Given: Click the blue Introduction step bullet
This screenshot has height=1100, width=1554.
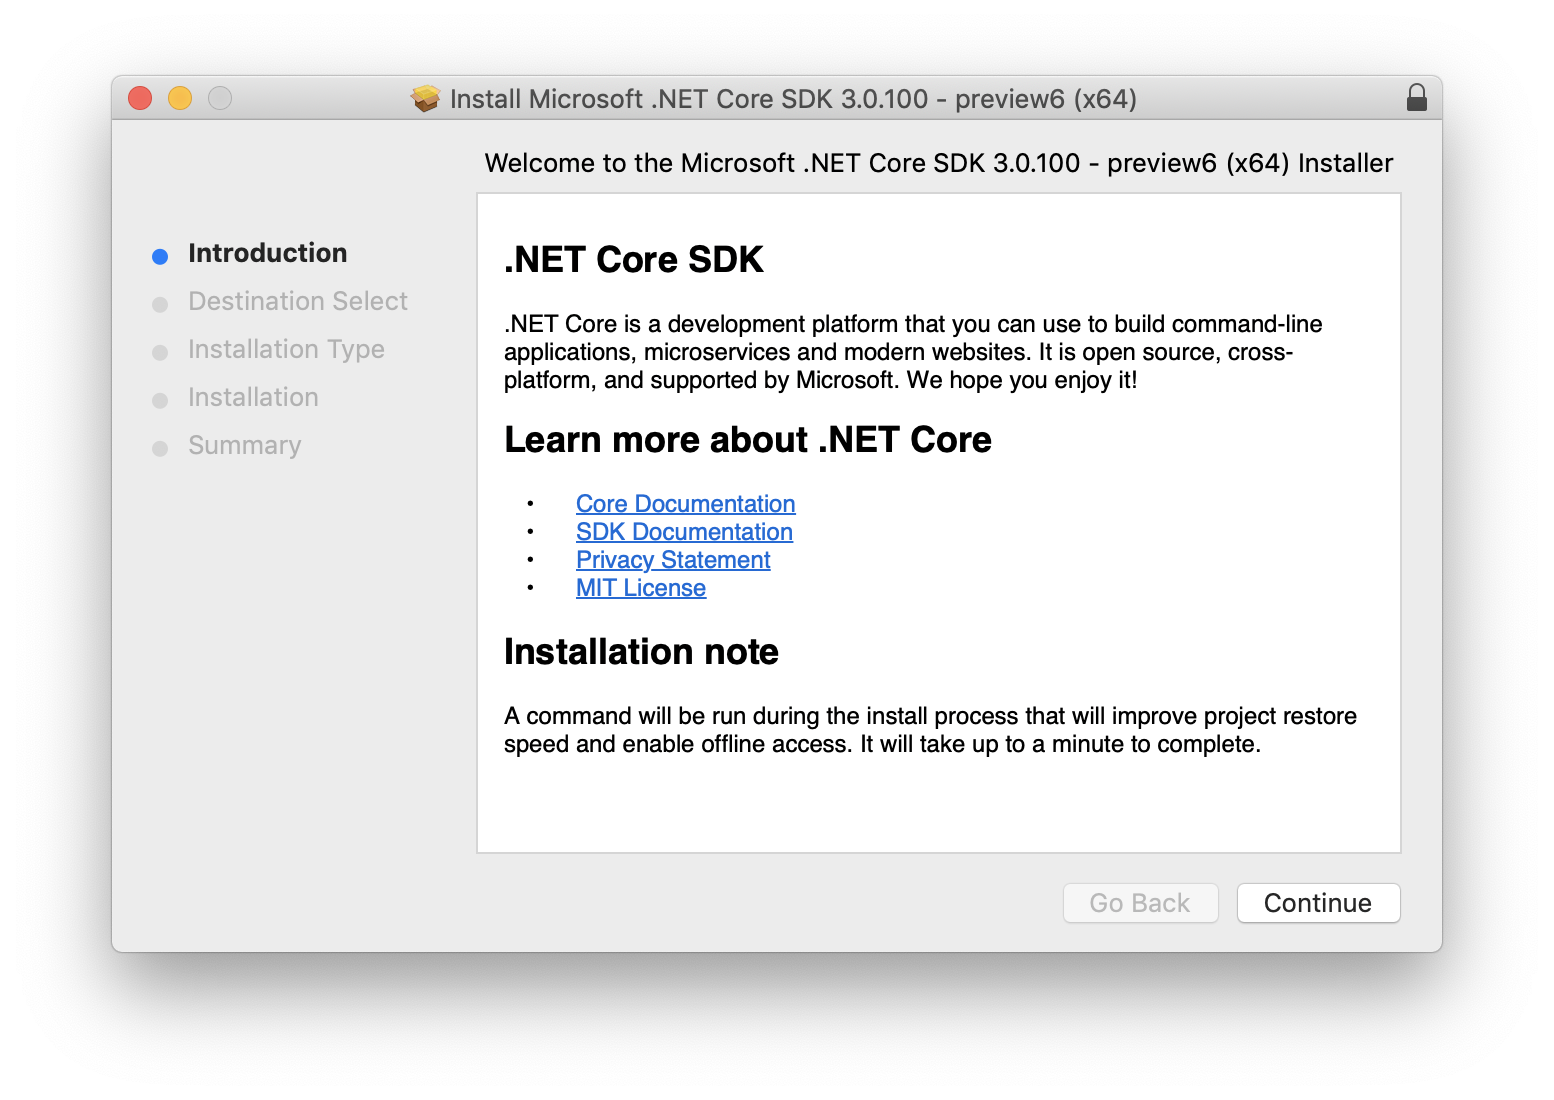Looking at the screenshot, I should point(160,256).
